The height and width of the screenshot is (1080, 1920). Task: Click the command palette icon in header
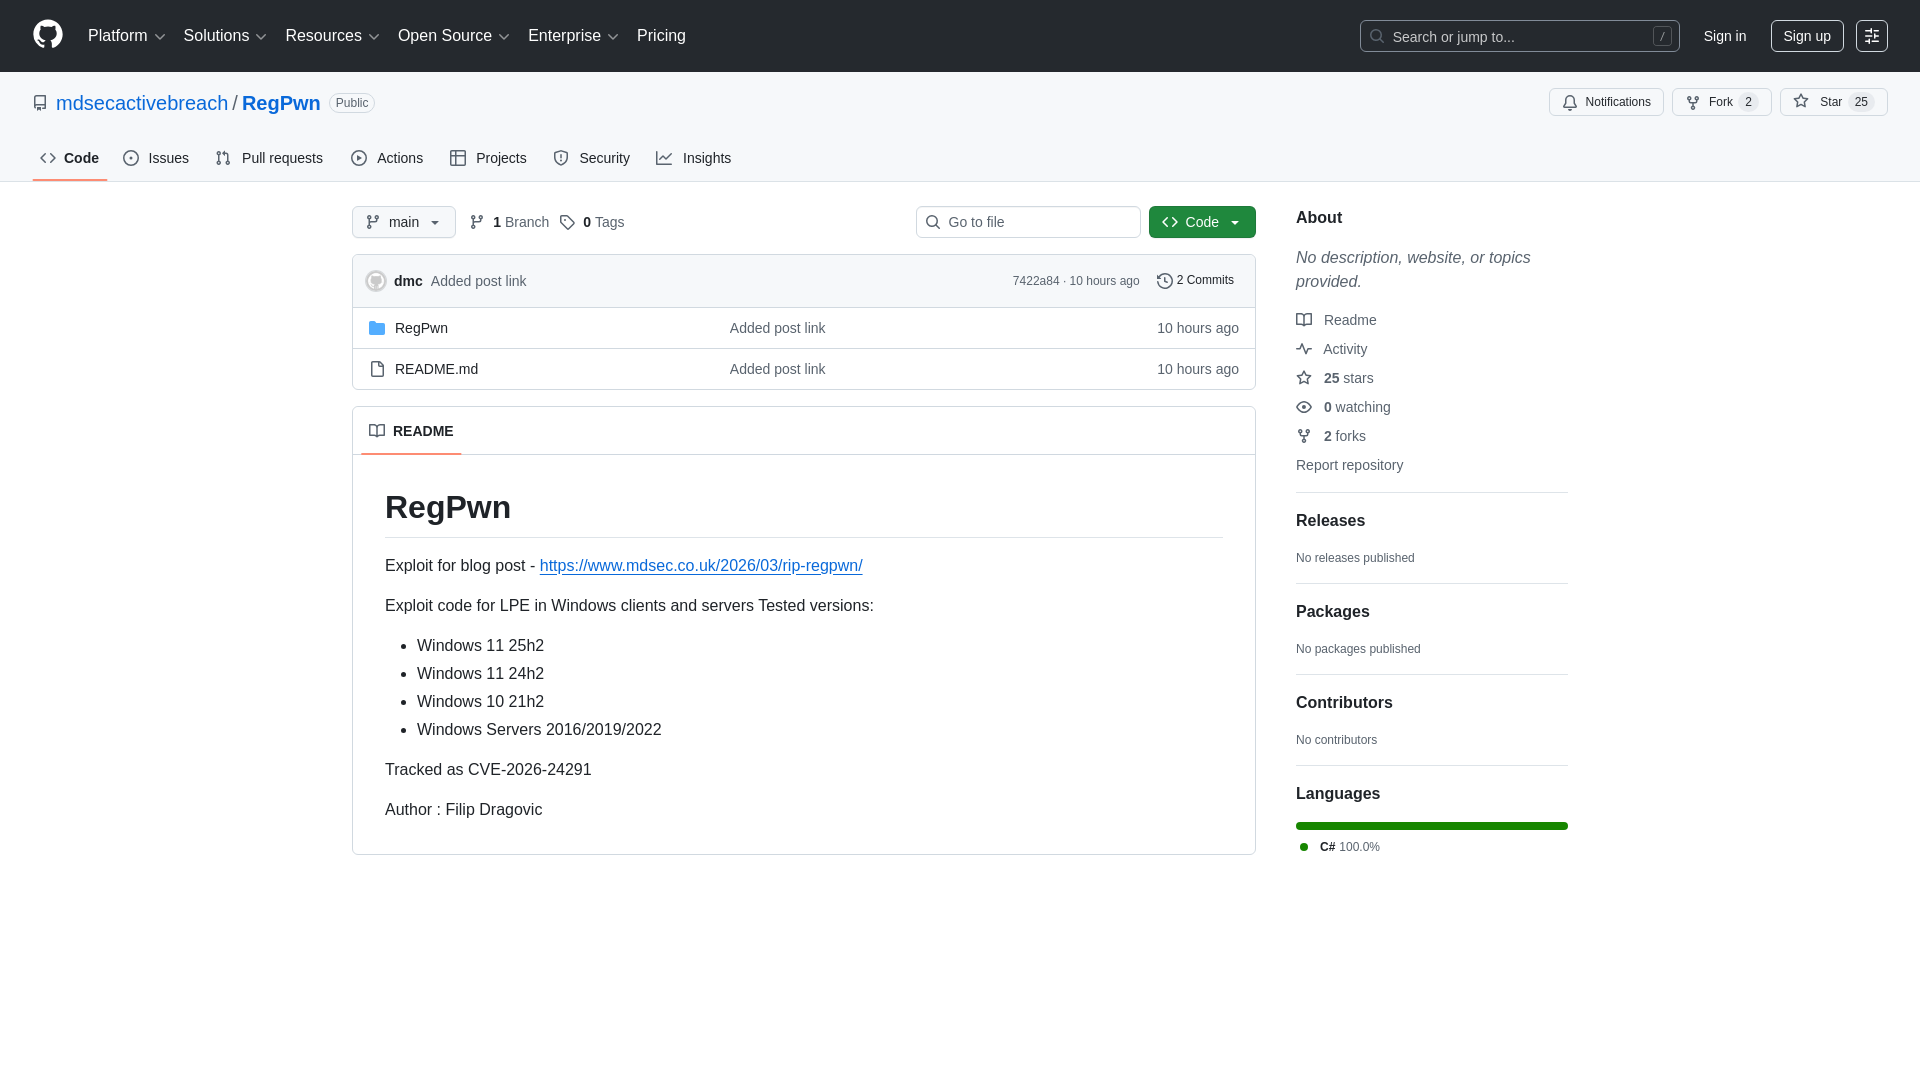coord(1872,36)
